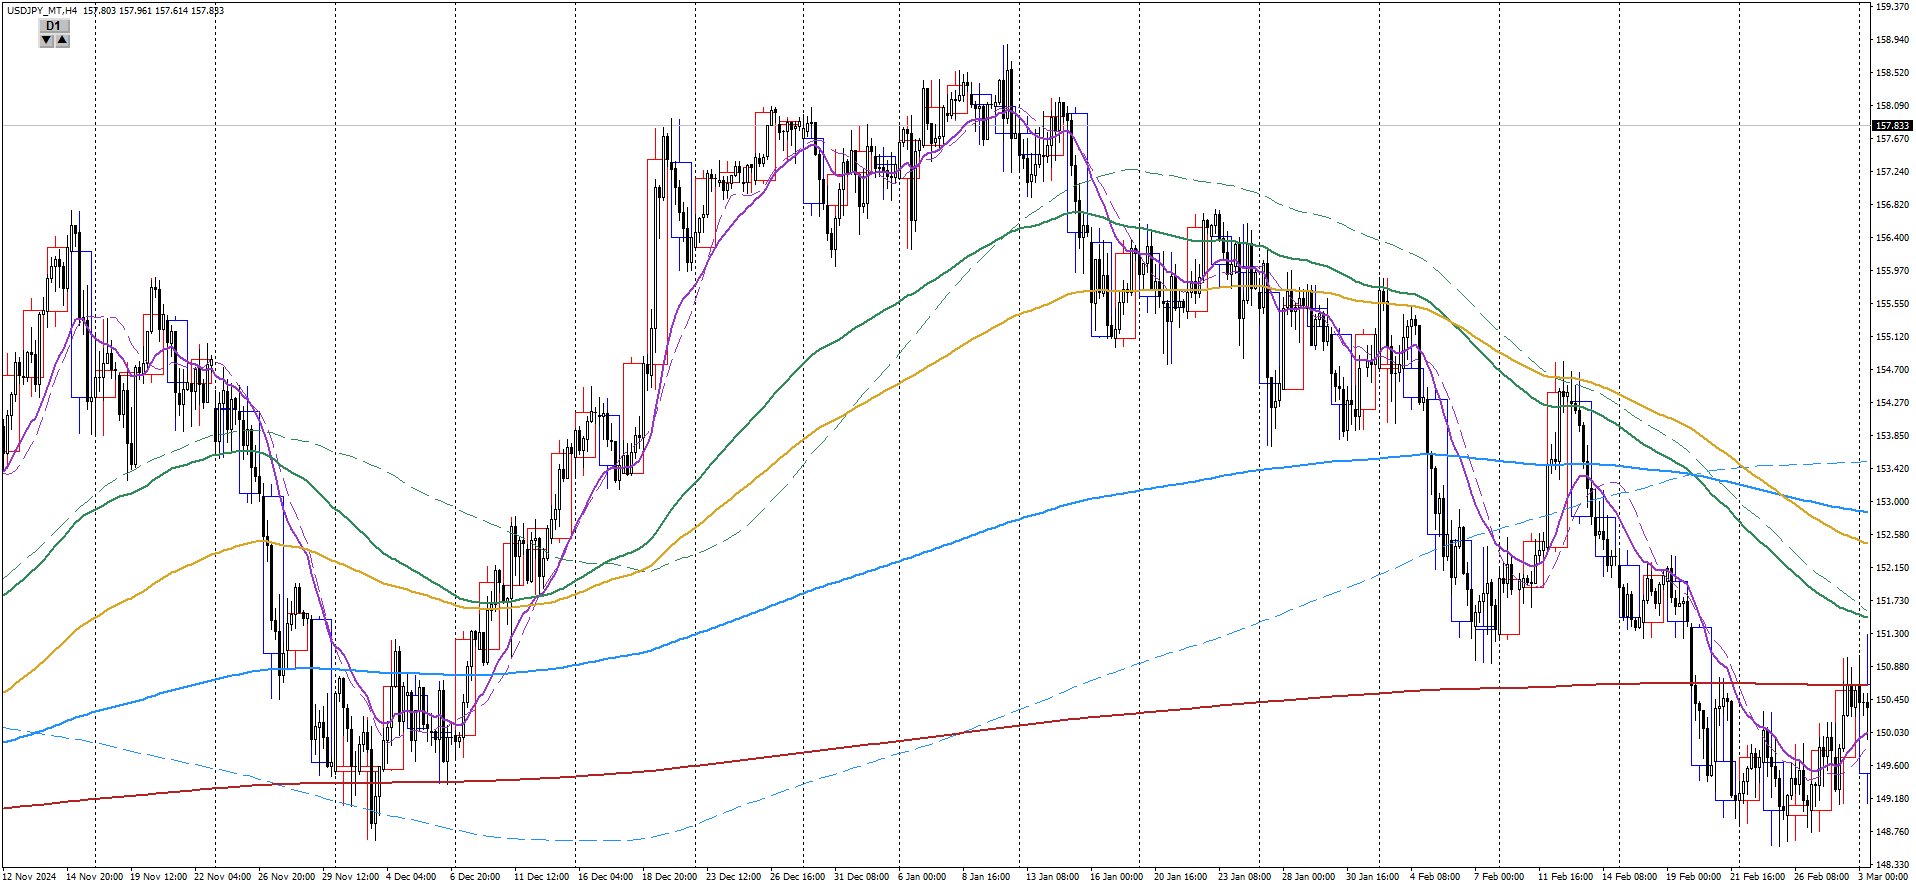Click time axis label 12 Nov 2024
This screenshot has width=1916, height=888.
[x=30, y=877]
